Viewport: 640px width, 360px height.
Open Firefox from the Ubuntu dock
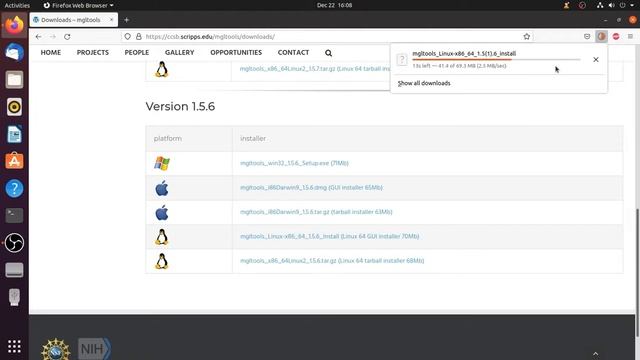(x=14, y=24)
